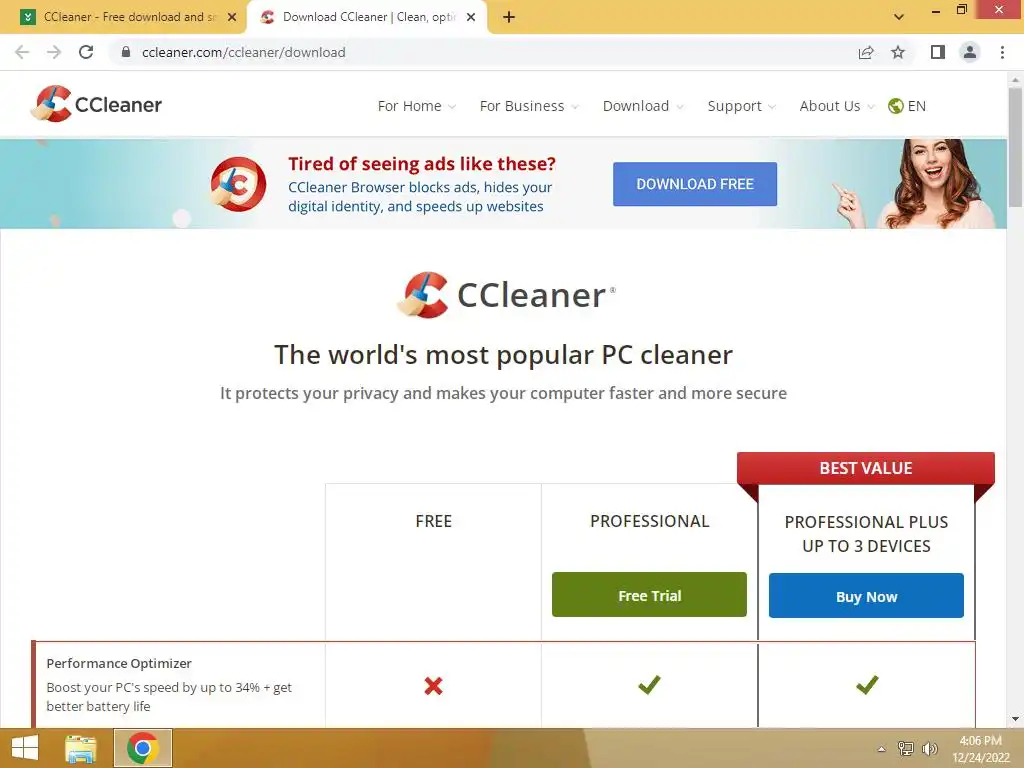1024x768 pixels.
Task: Click 'The world's most popular PC cleaner' heading
Action: click(x=504, y=355)
